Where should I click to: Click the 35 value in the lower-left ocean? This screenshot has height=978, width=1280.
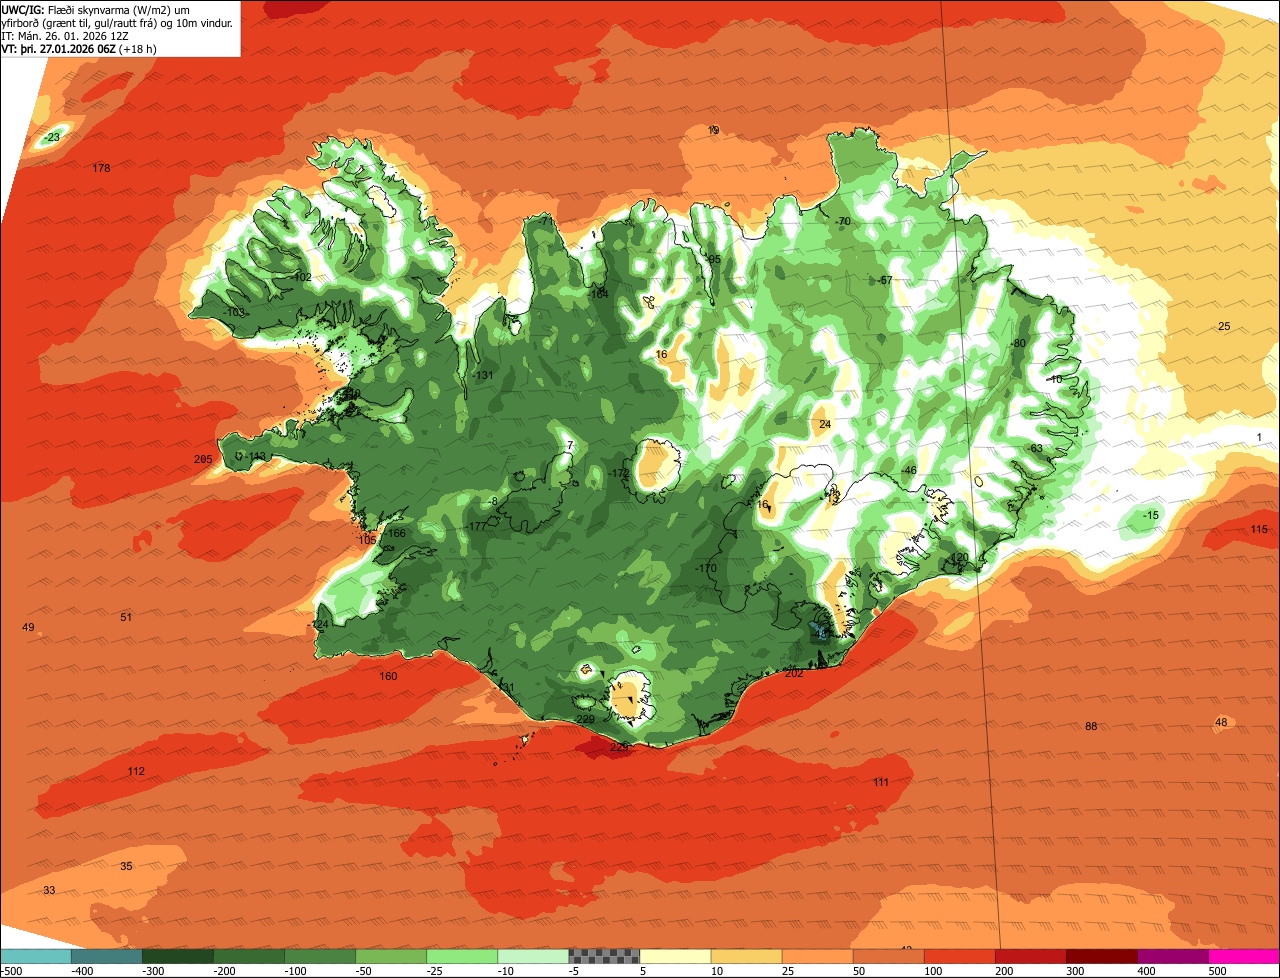tap(126, 867)
